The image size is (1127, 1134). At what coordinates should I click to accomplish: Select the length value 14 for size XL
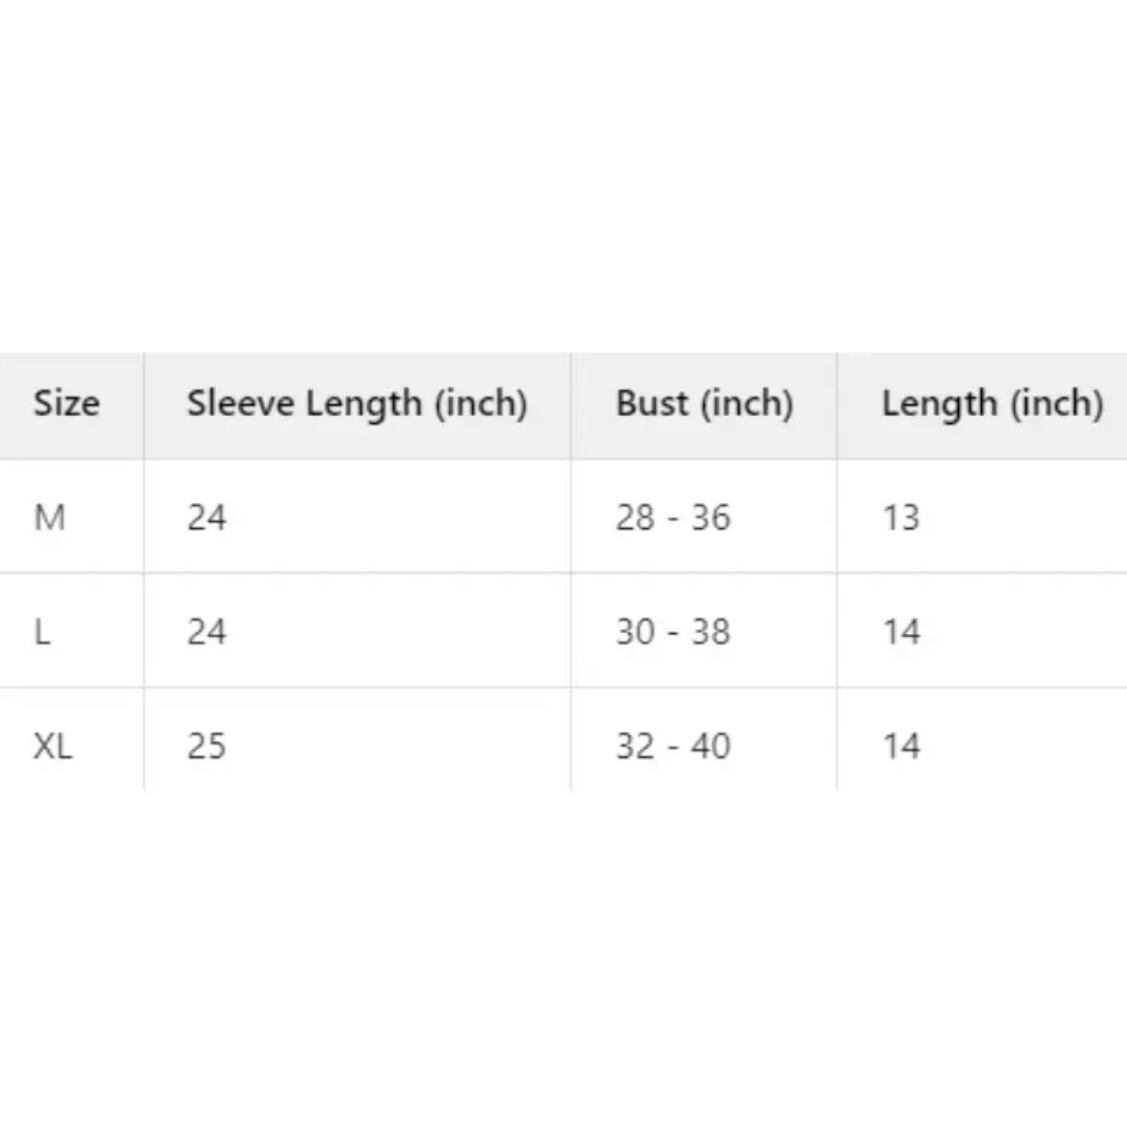(x=900, y=746)
